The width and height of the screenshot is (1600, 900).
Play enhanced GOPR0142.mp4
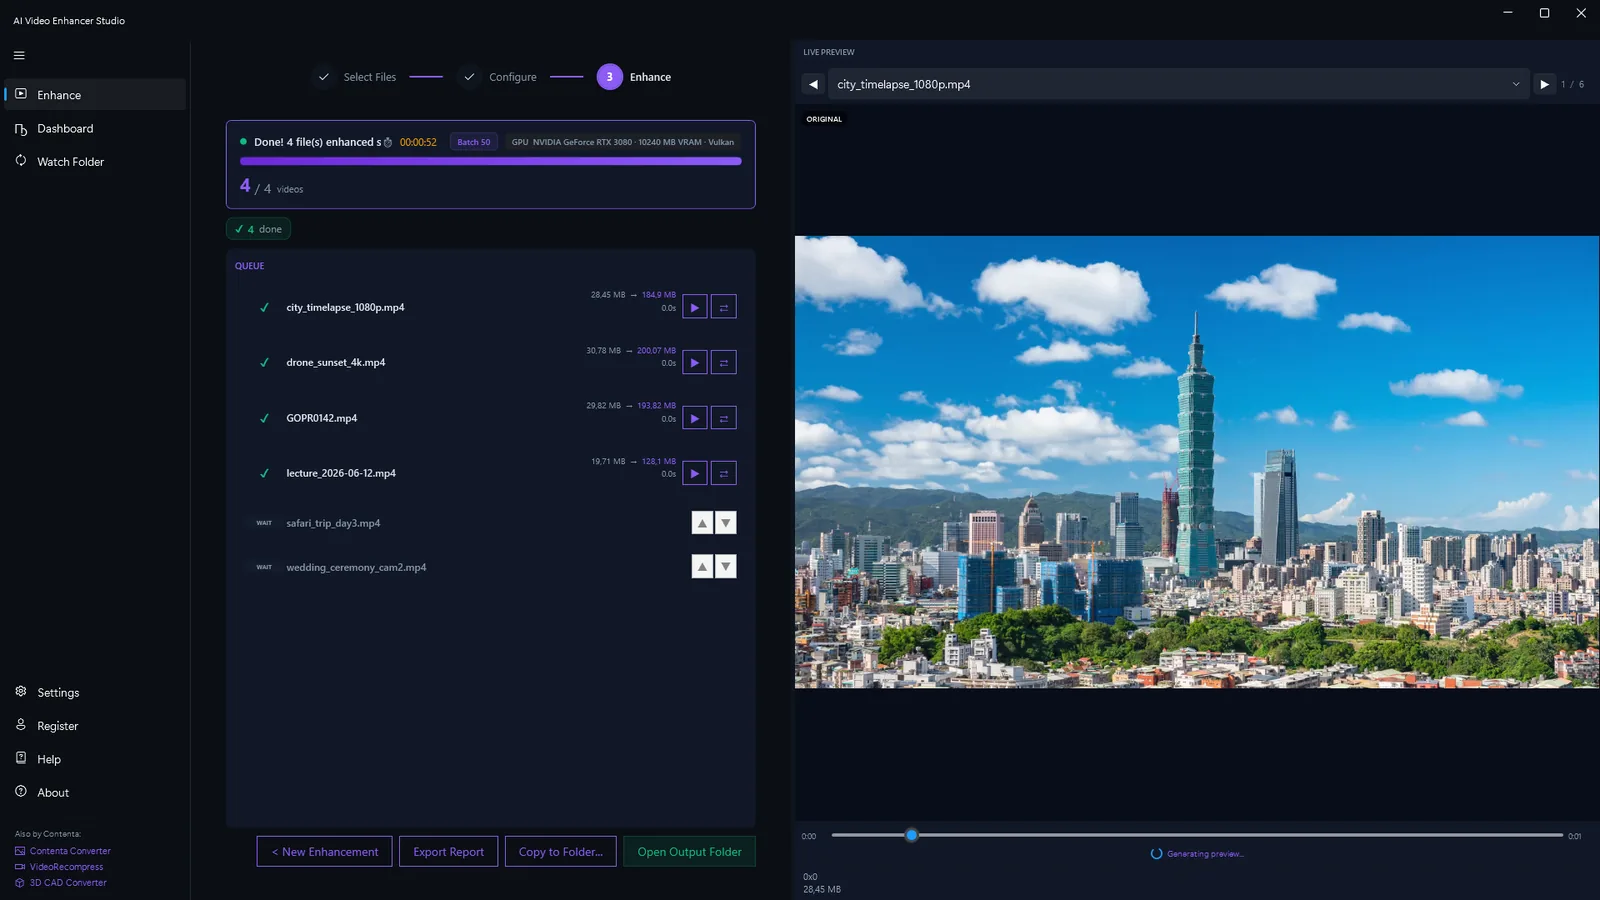pos(695,418)
